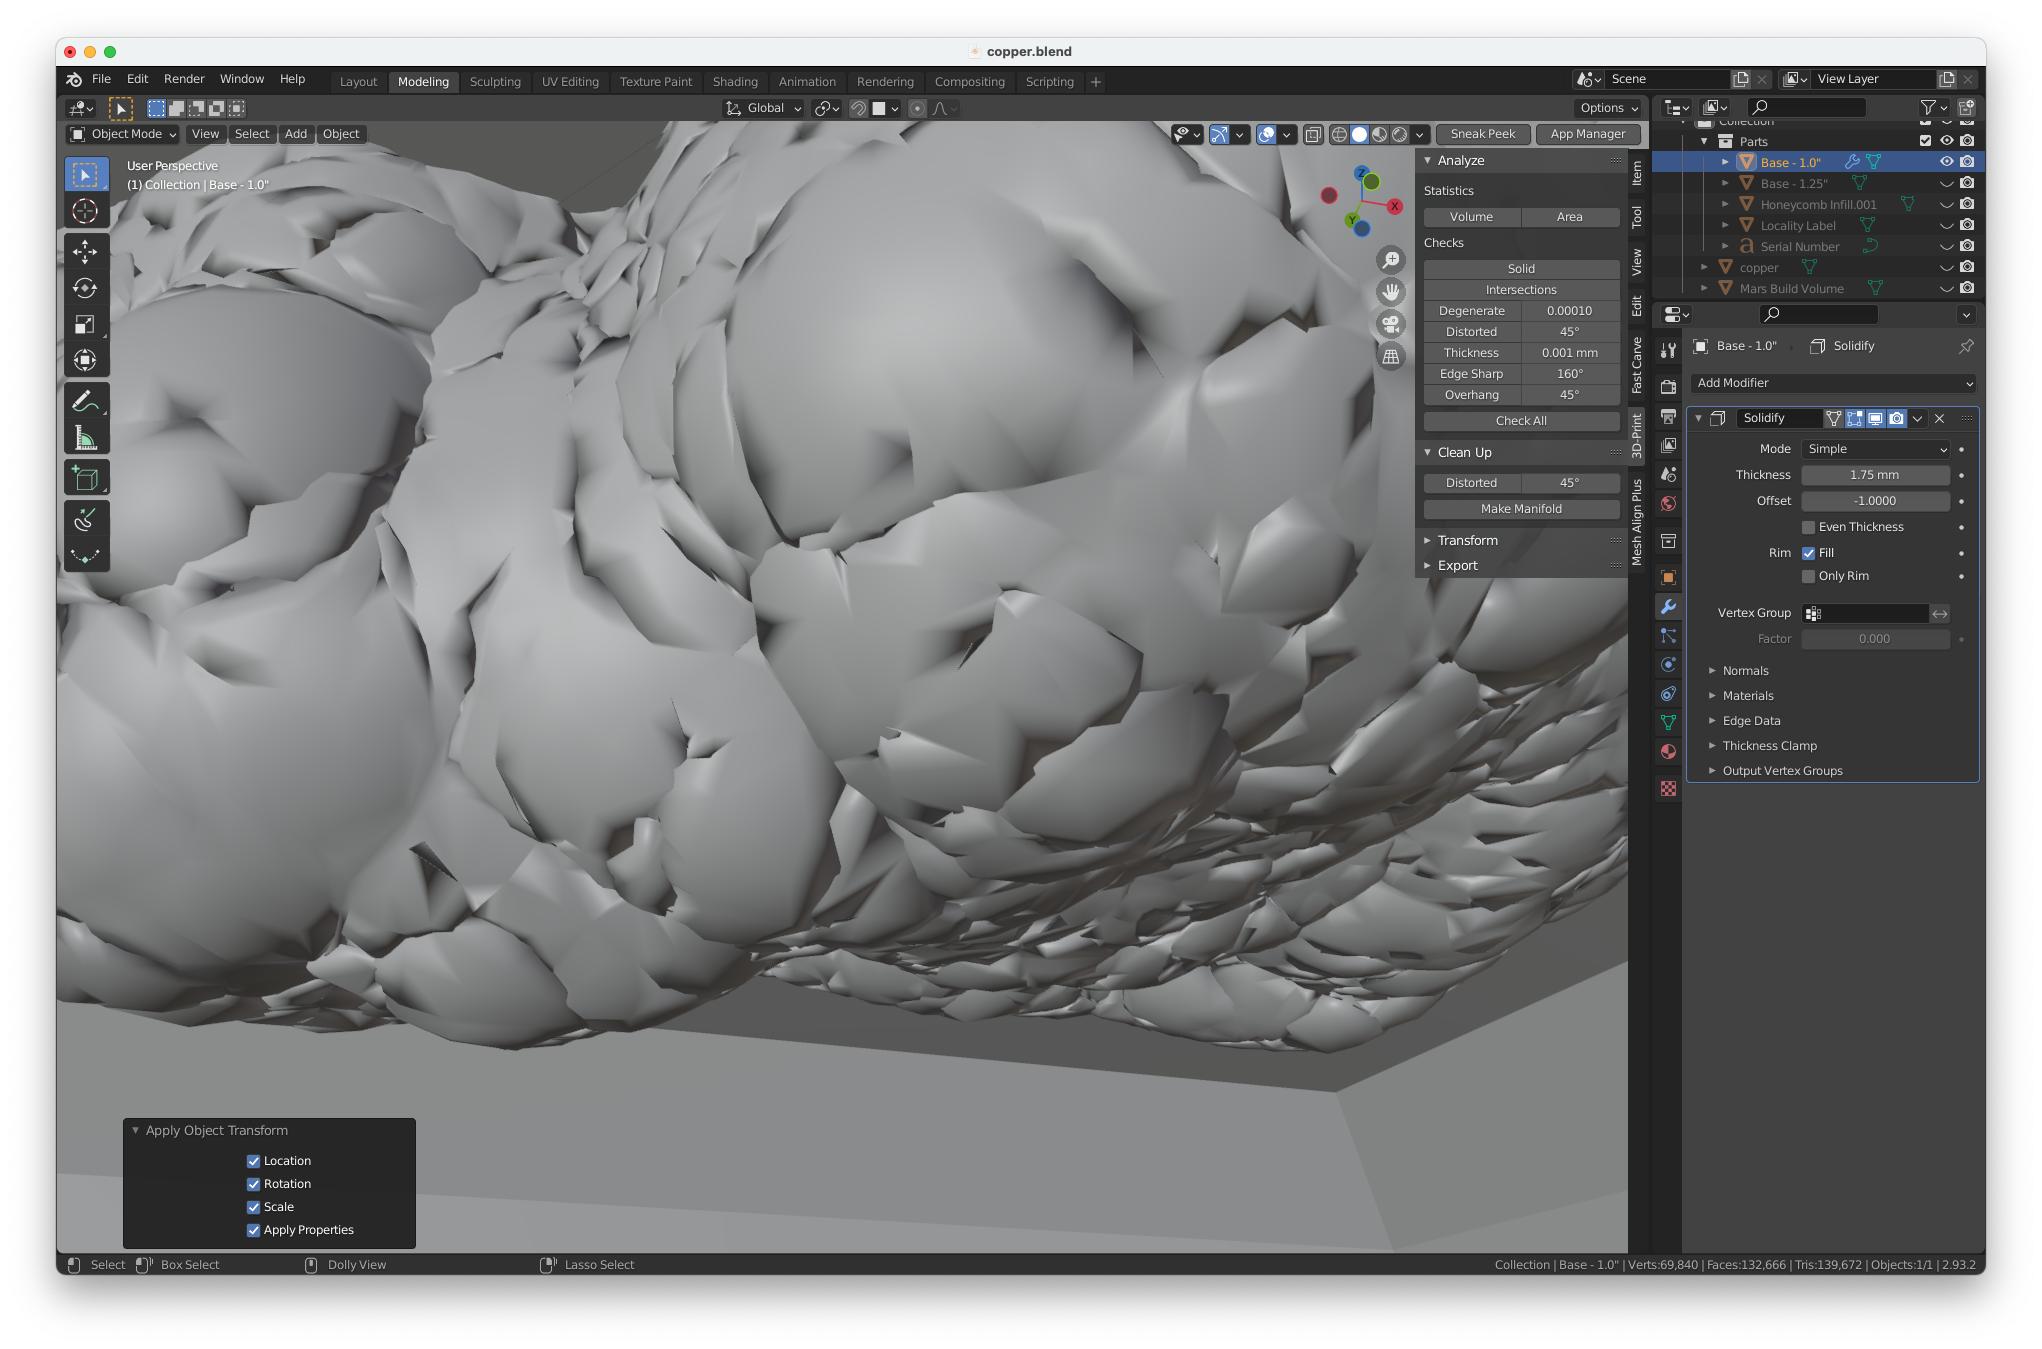Viewport: 2042px width, 1349px height.
Task: Switch to the Sculpting workspace tab
Action: click(495, 82)
